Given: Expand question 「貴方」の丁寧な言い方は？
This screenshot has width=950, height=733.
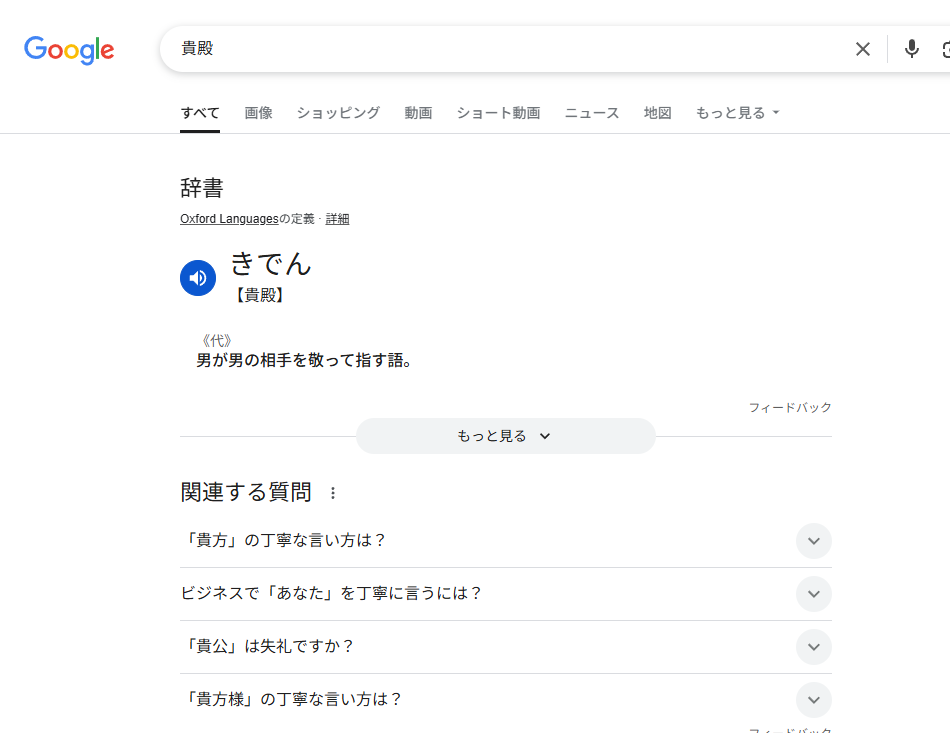Looking at the screenshot, I should 813,541.
